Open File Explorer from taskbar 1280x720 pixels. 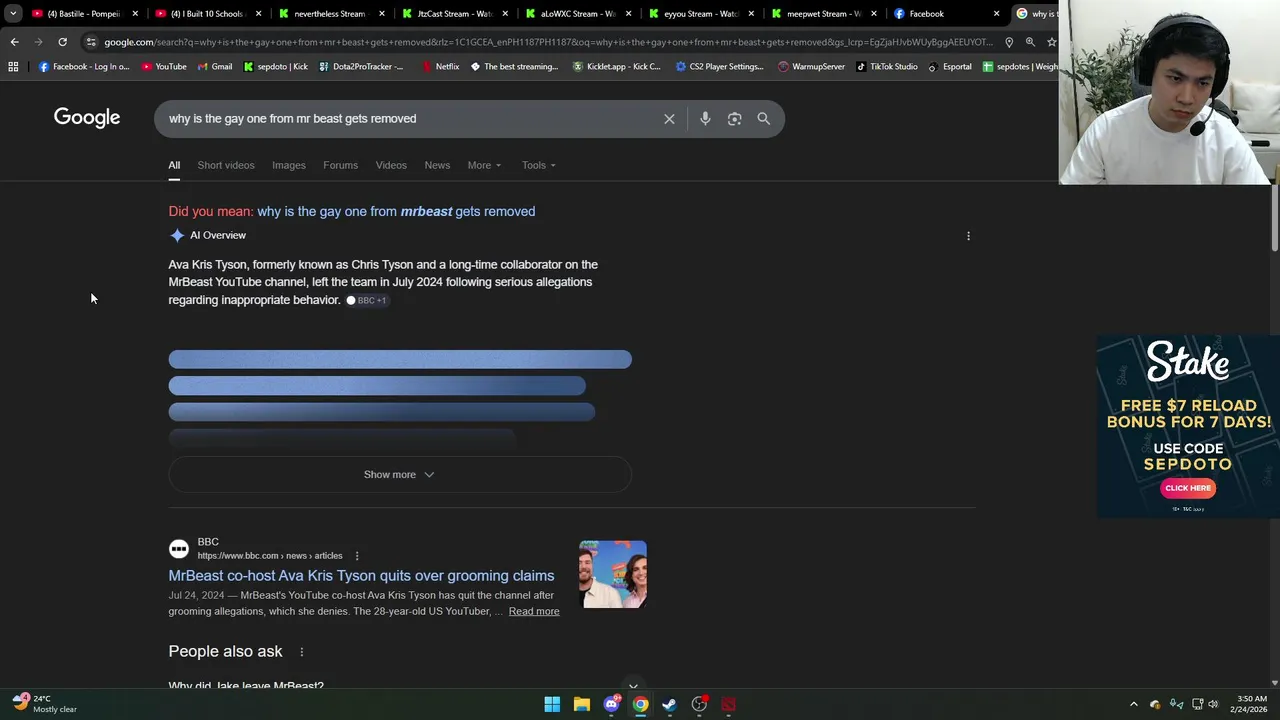[x=581, y=704]
